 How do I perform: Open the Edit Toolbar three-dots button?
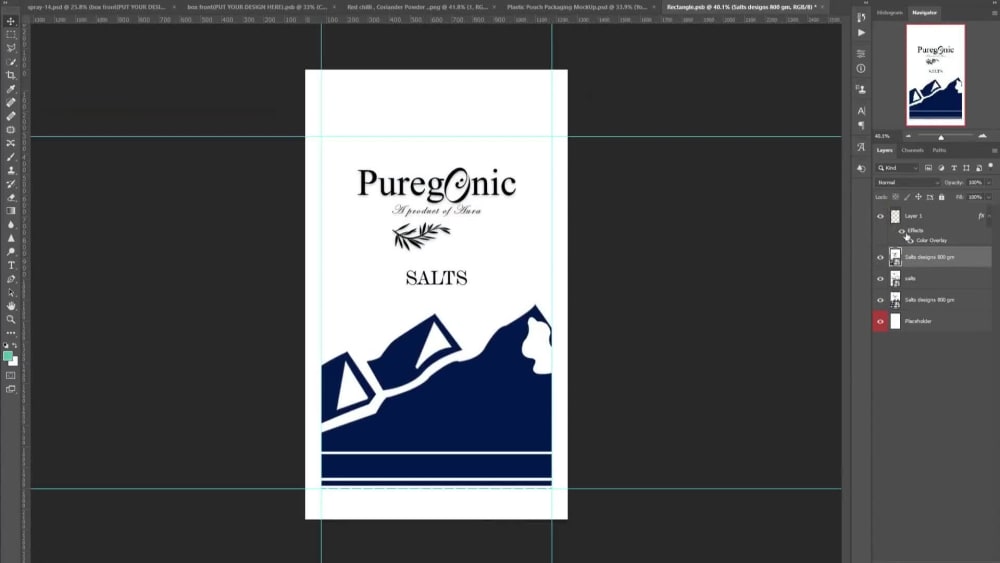tap(11, 333)
